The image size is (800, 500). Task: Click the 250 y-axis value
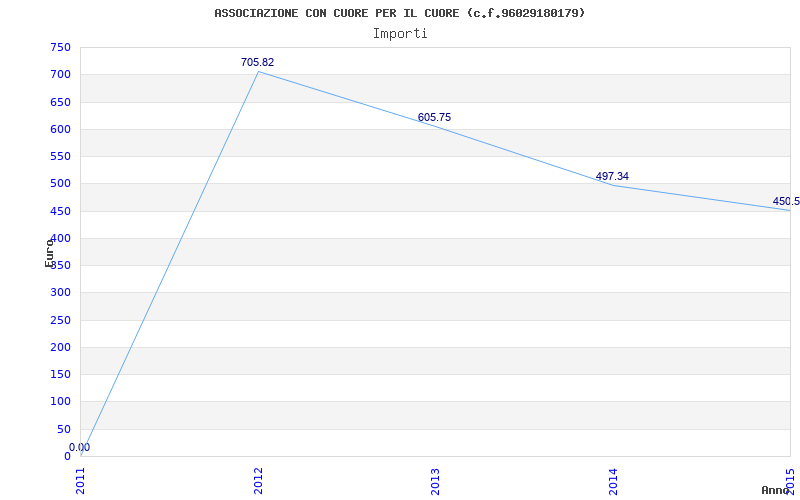click(x=60, y=320)
